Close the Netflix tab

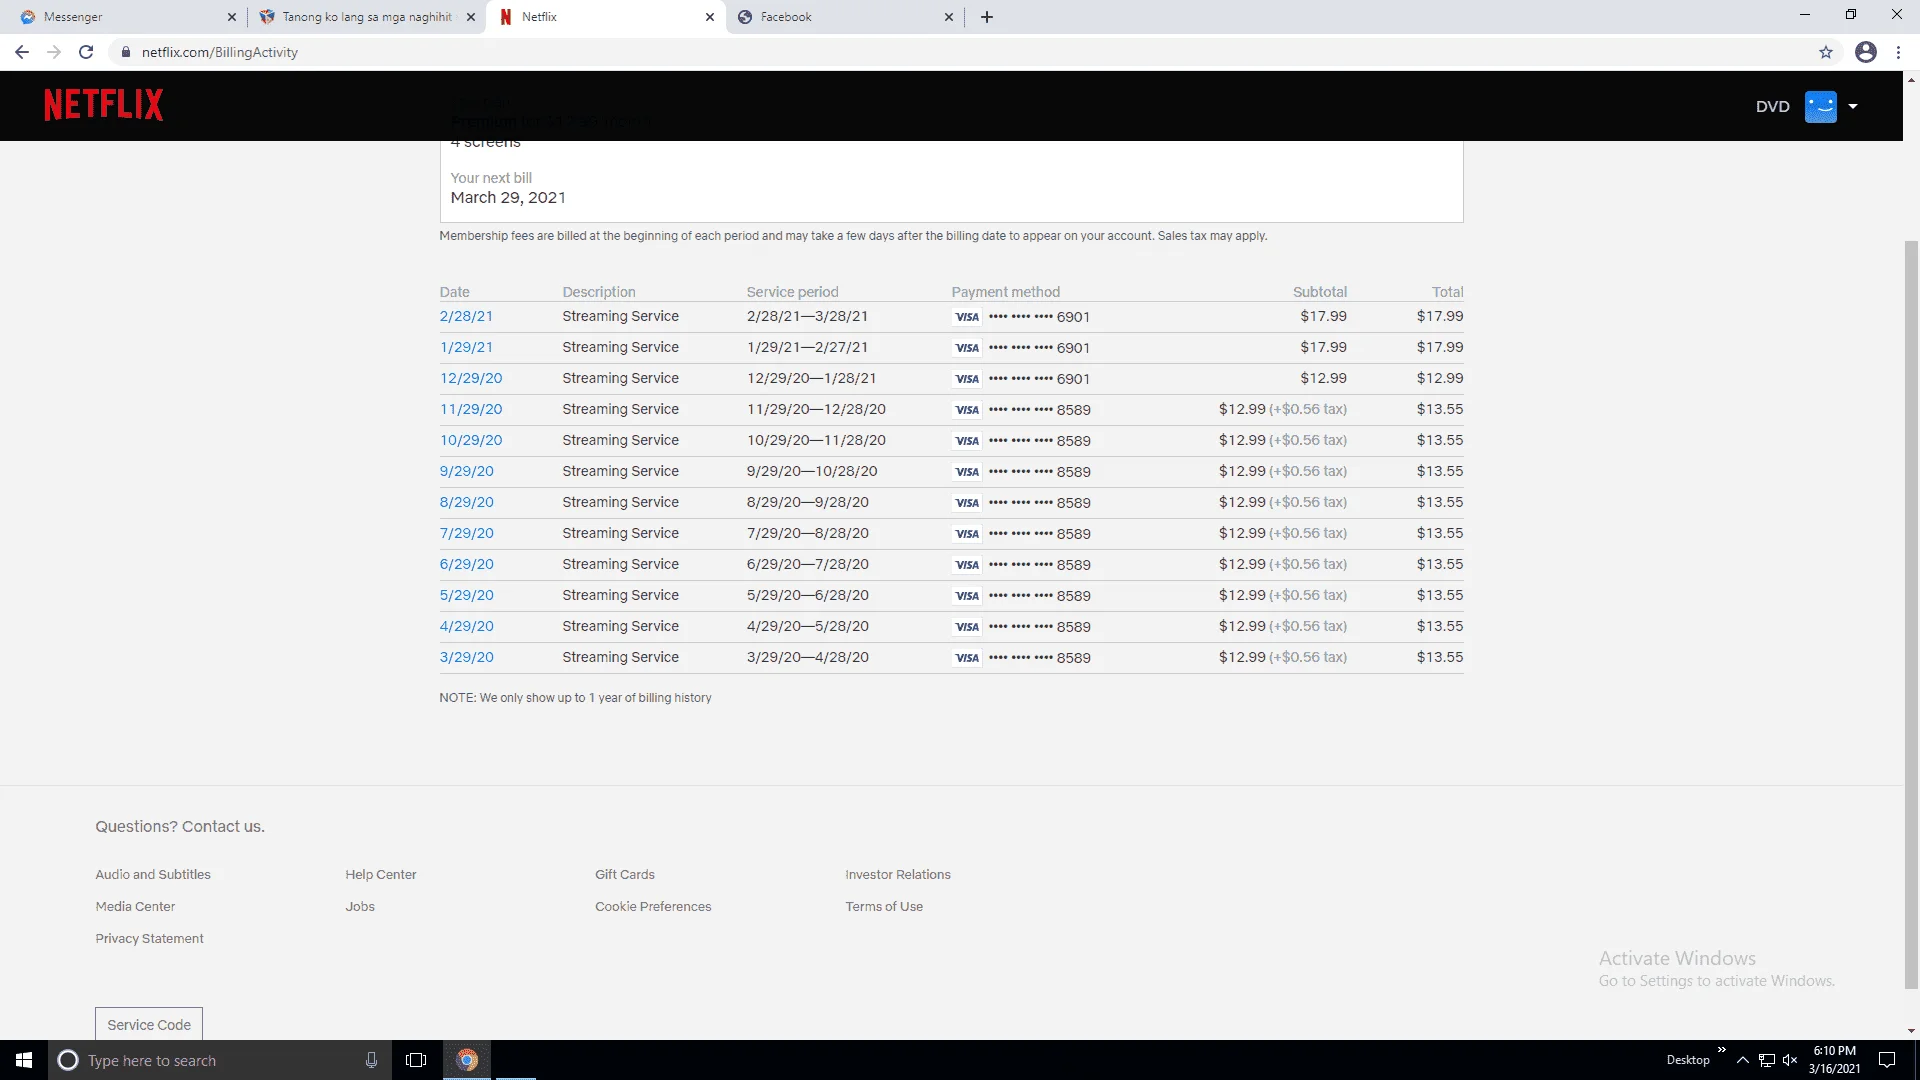pyautogui.click(x=710, y=17)
